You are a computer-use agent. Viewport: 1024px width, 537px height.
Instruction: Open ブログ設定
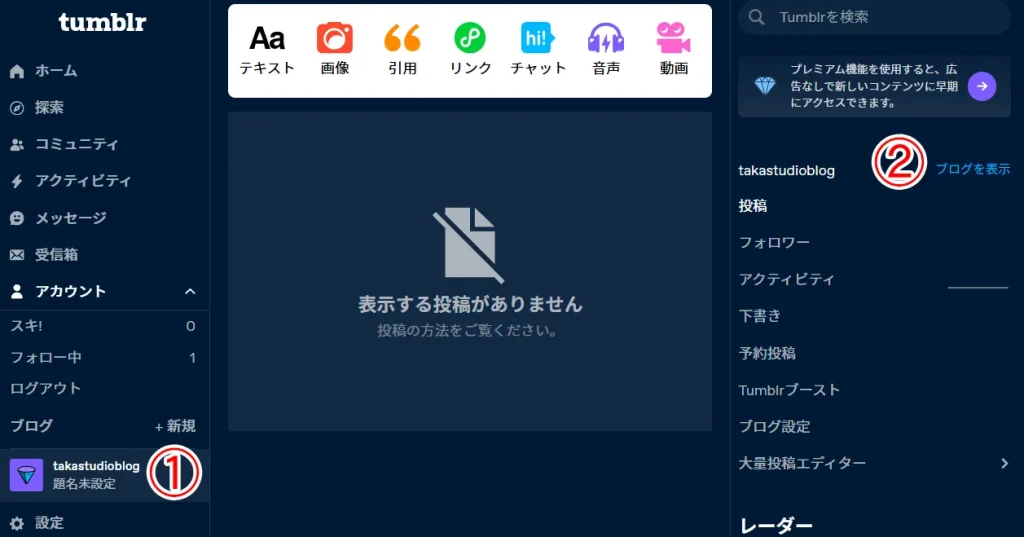pos(774,427)
